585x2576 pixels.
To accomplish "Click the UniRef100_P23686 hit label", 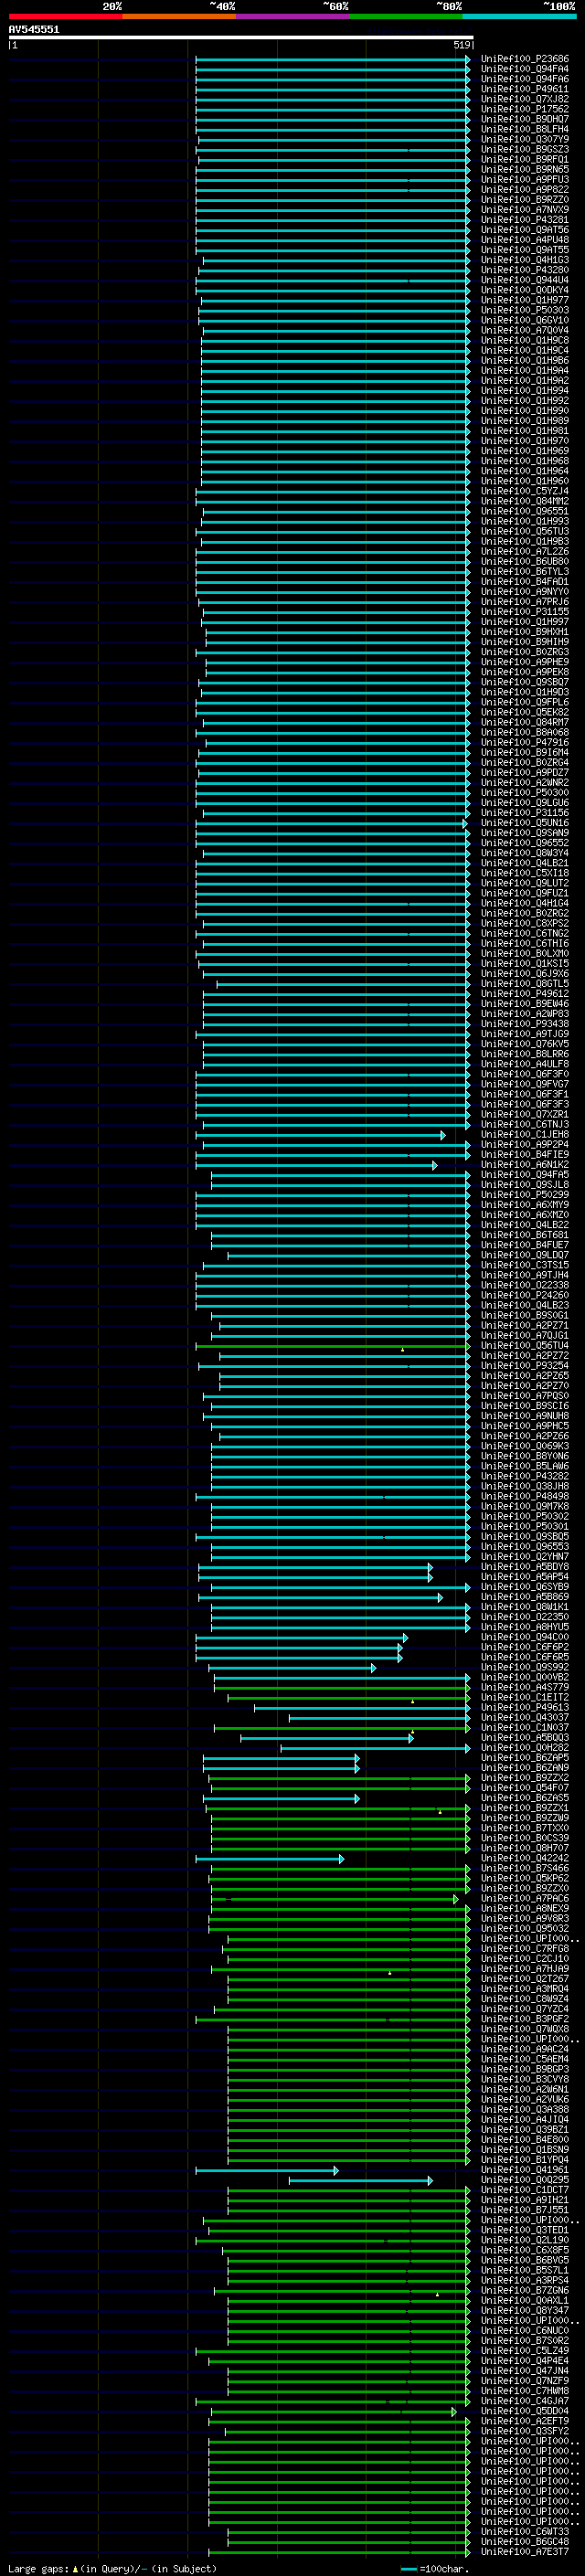I will pos(524,59).
